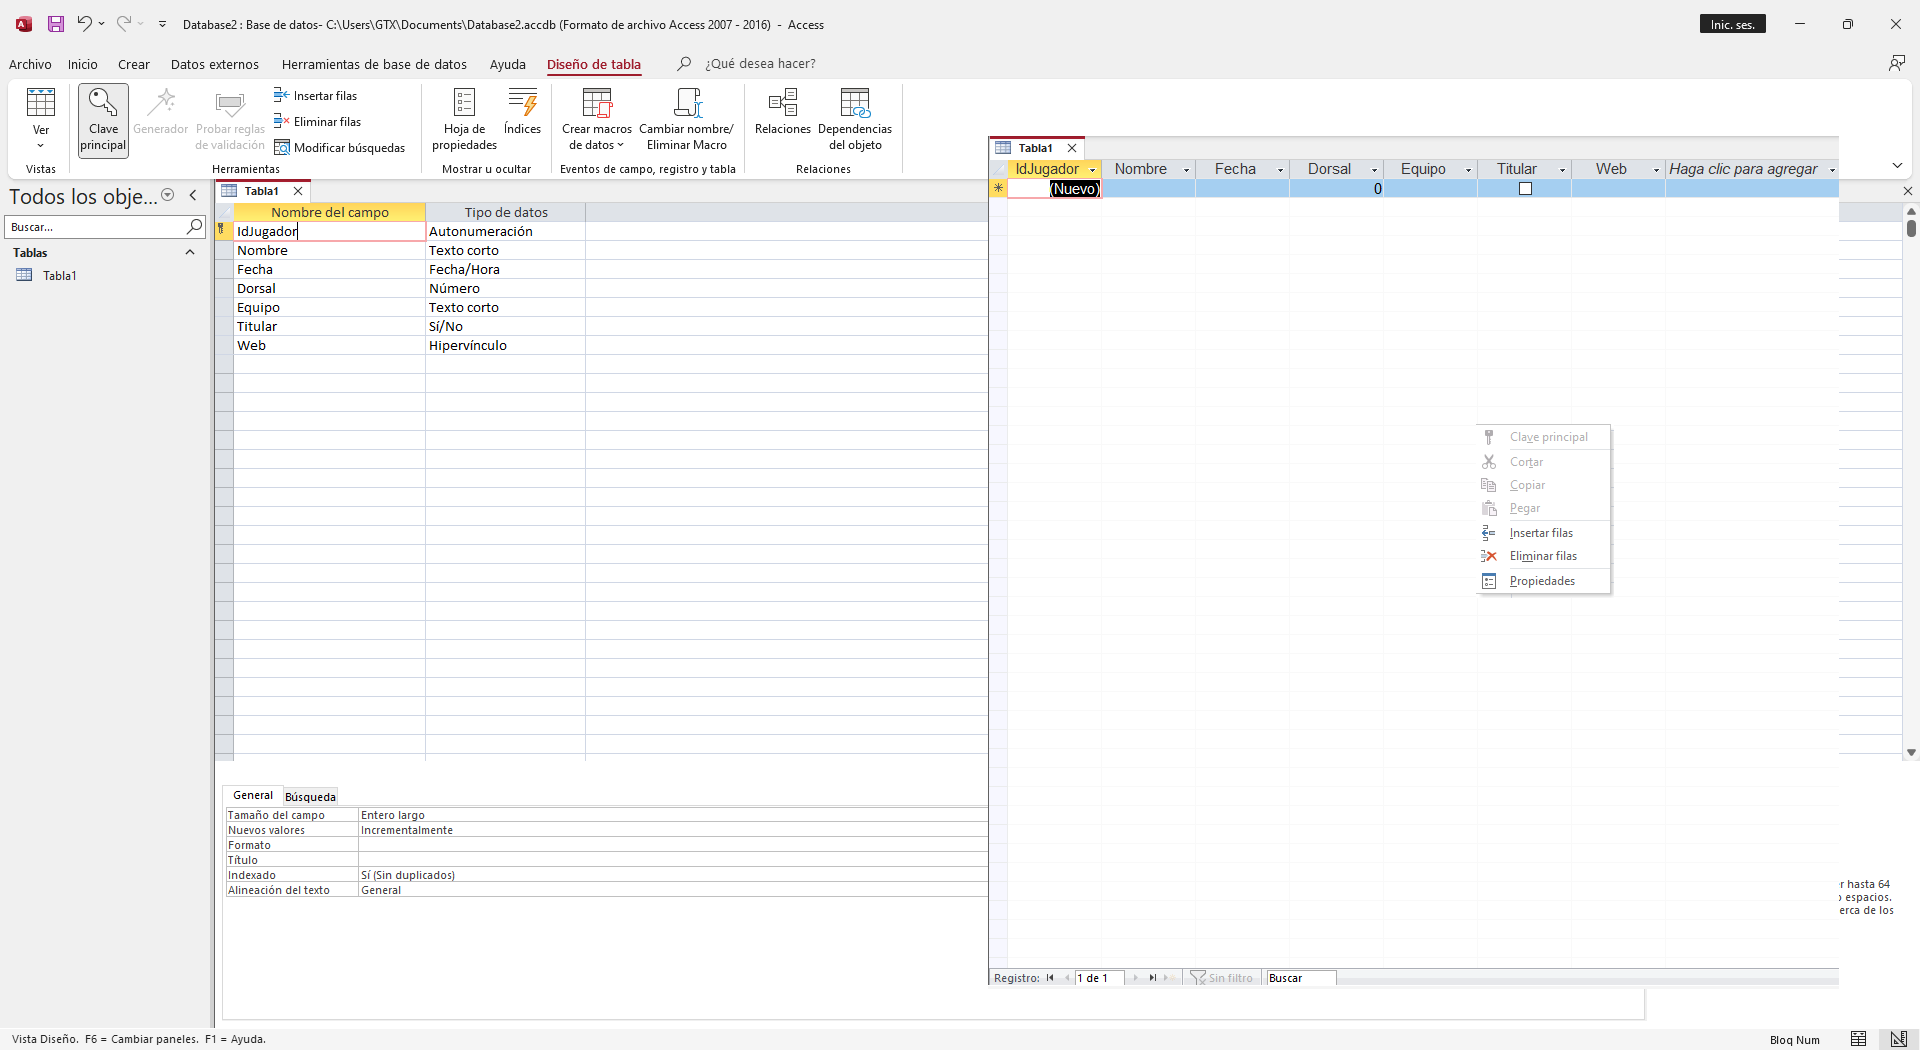Switch to Design view icon in the status bar
The width and height of the screenshot is (1921, 1050).
pyautogui.click(x=1898, y=1039)
